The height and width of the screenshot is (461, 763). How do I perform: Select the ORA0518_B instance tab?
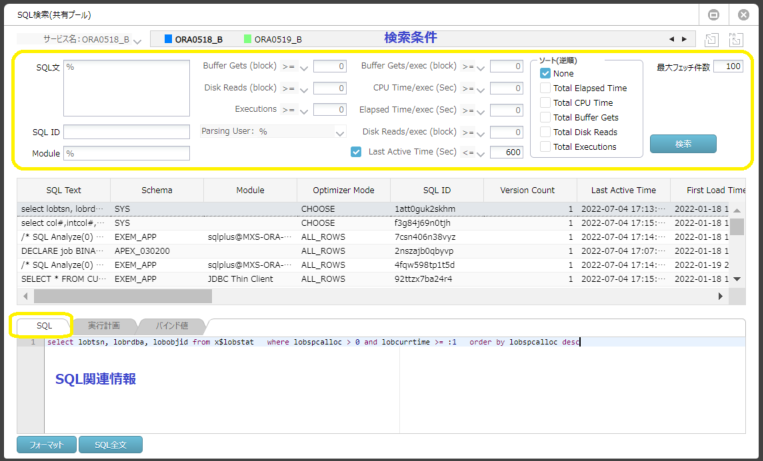click(x=194, y=39)
